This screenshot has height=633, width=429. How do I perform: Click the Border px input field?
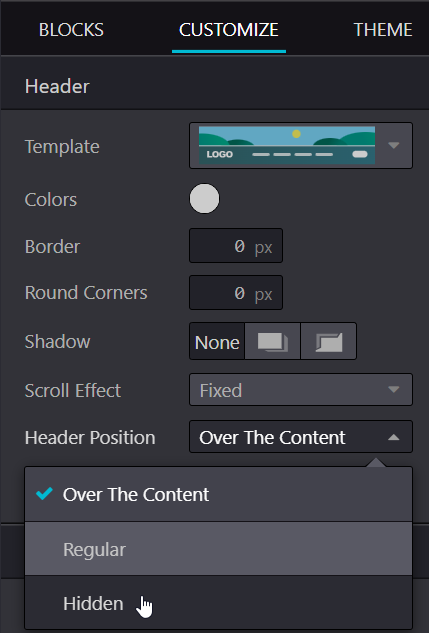[236, 246]
